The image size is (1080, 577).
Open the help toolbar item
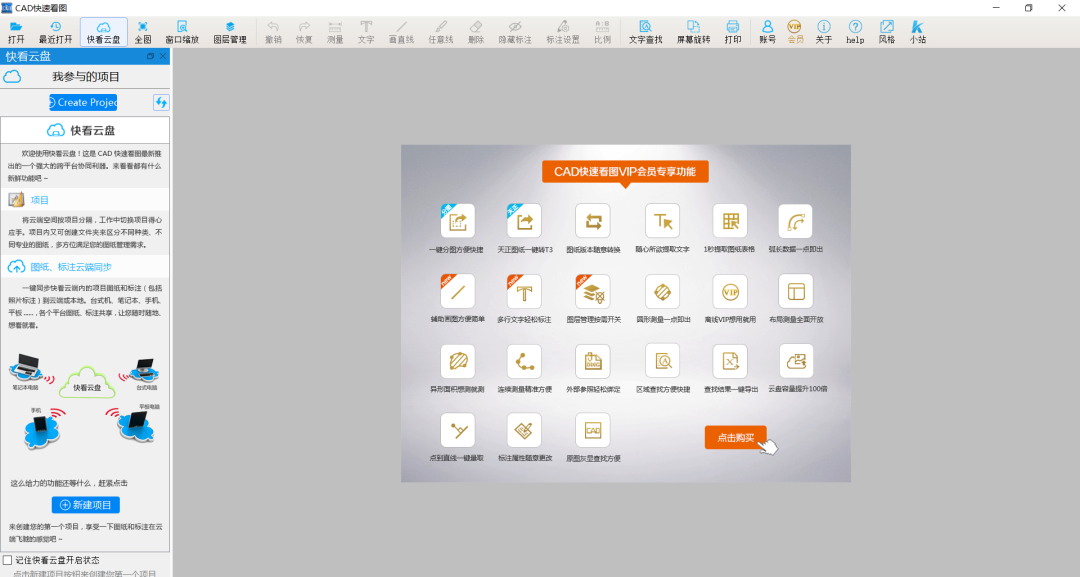pos(855,32)
